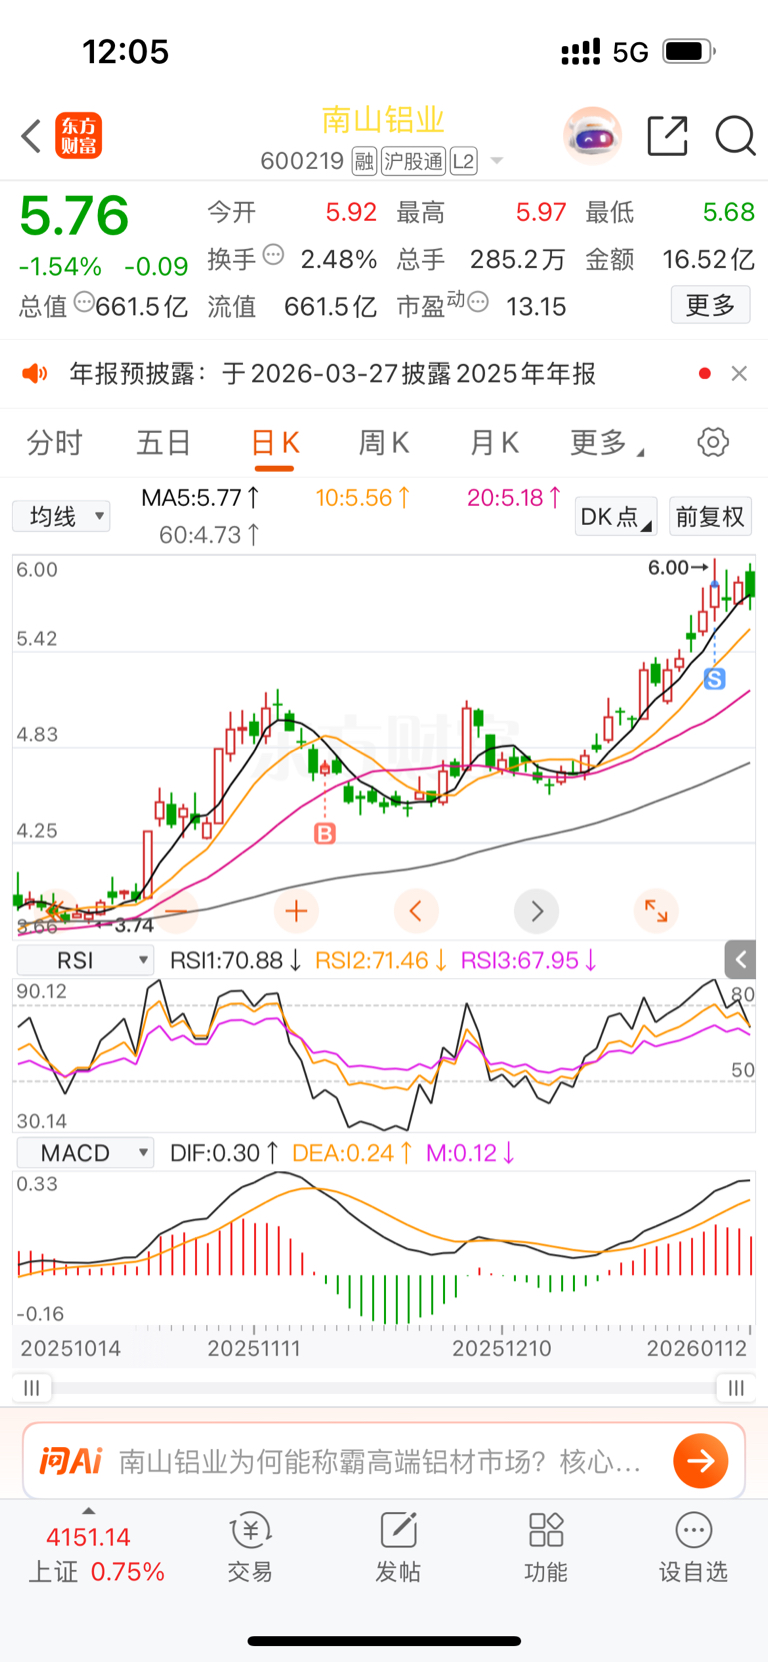The height and width of the screenshot is (1663, 768).
Task: Tap the B buy signal marker
Action: click(x=325, y=833)
